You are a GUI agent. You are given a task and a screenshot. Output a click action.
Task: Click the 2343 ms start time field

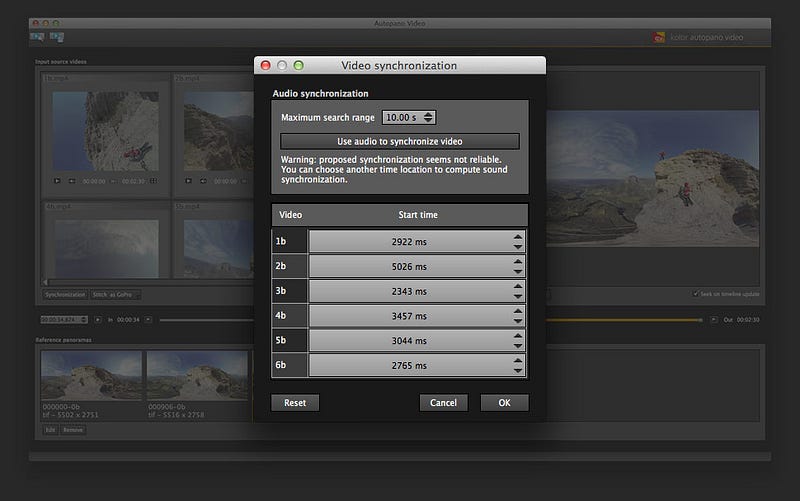pos(417,291)
